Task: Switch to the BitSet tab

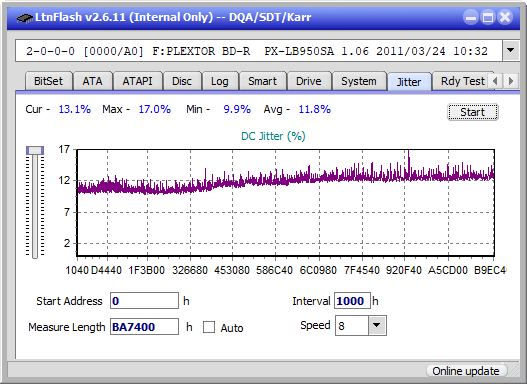Action: pos(48,81)
